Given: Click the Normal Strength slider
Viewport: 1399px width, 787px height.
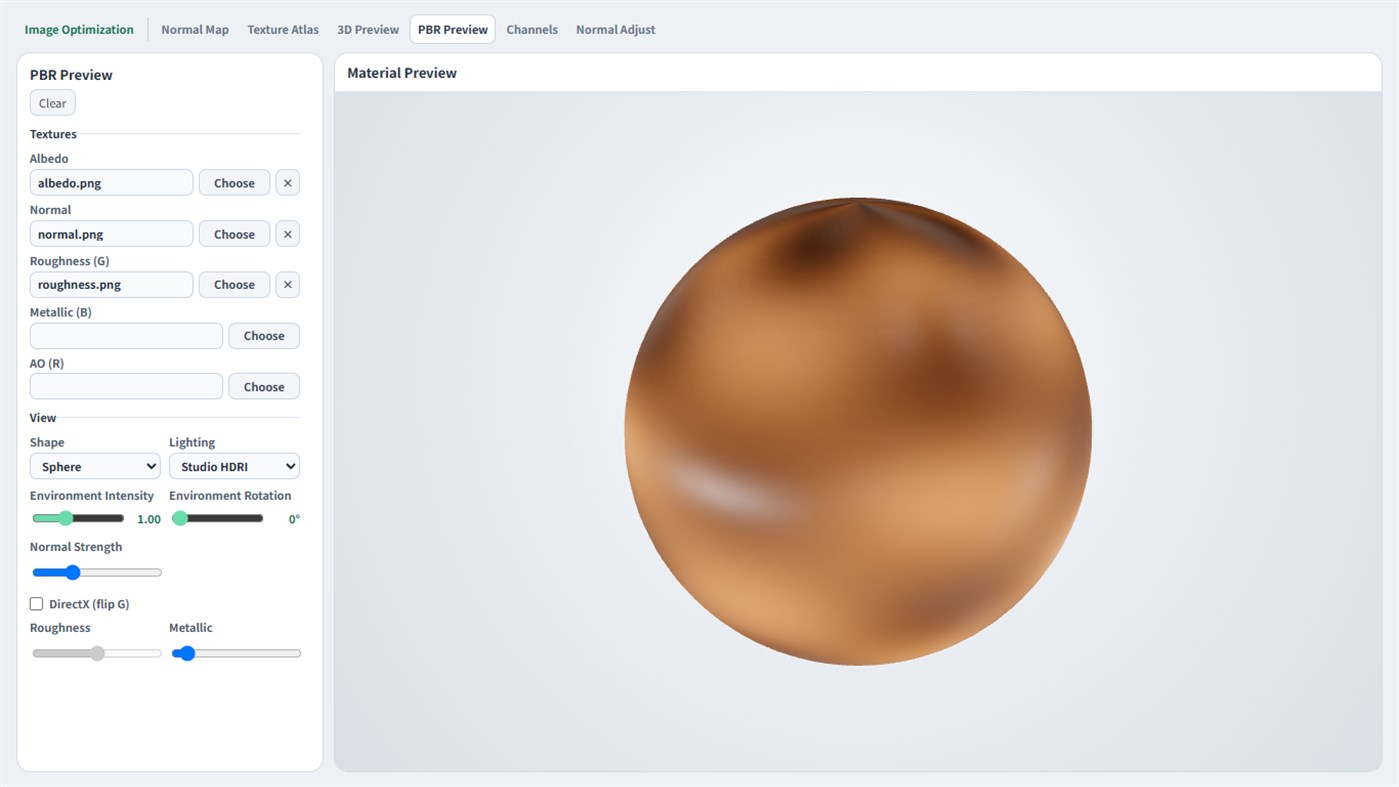Looking at the screenshot, I should (x=97, y=572).
